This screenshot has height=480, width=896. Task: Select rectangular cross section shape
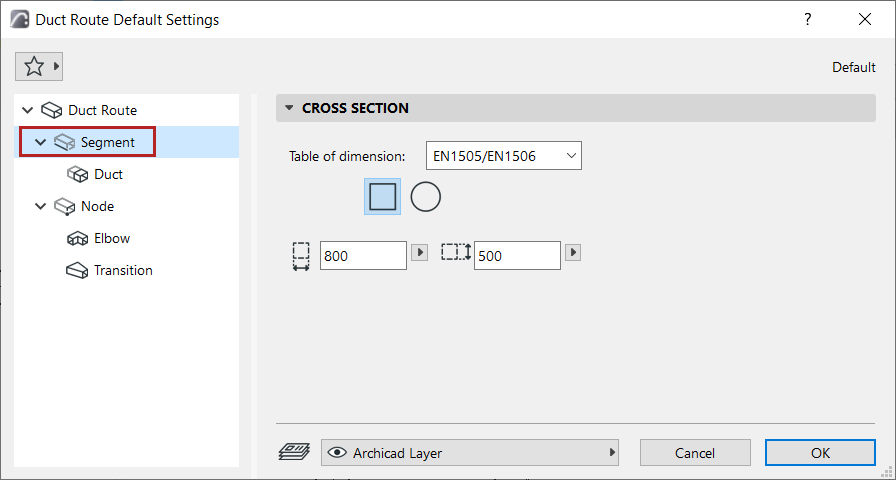point(382,197)
